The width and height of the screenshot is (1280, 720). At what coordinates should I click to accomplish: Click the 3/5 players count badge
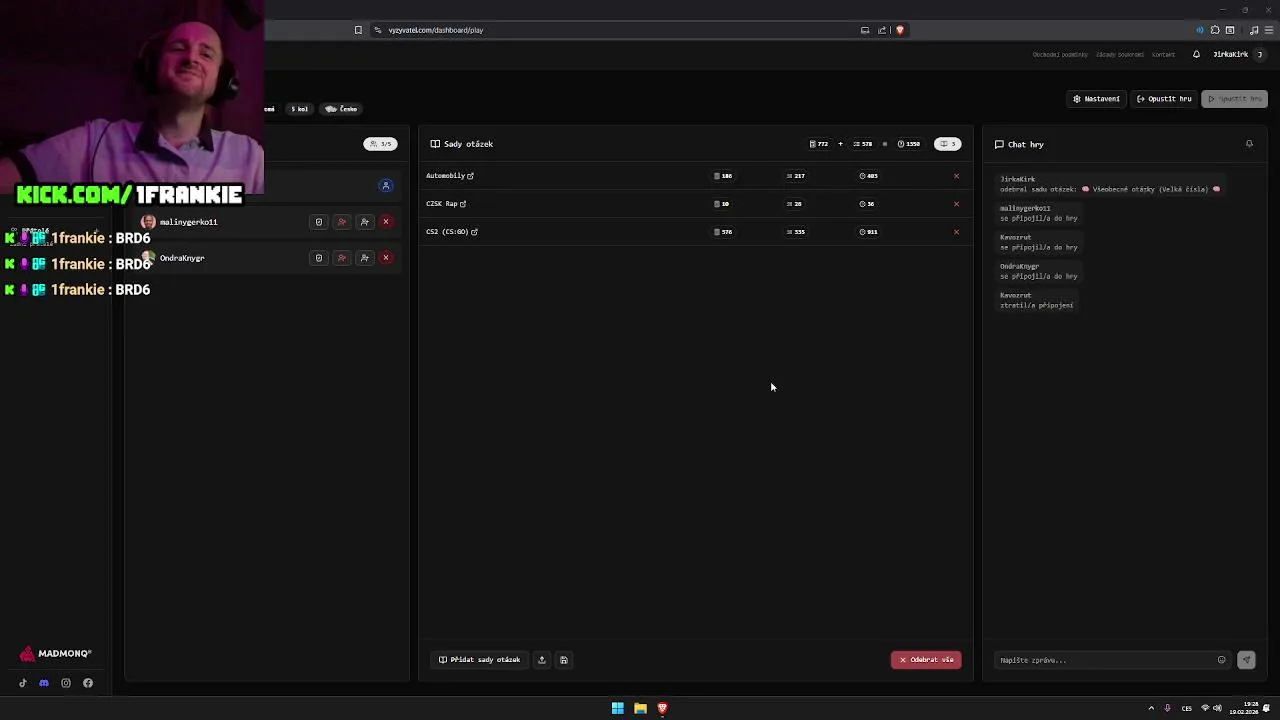point(380,144)
